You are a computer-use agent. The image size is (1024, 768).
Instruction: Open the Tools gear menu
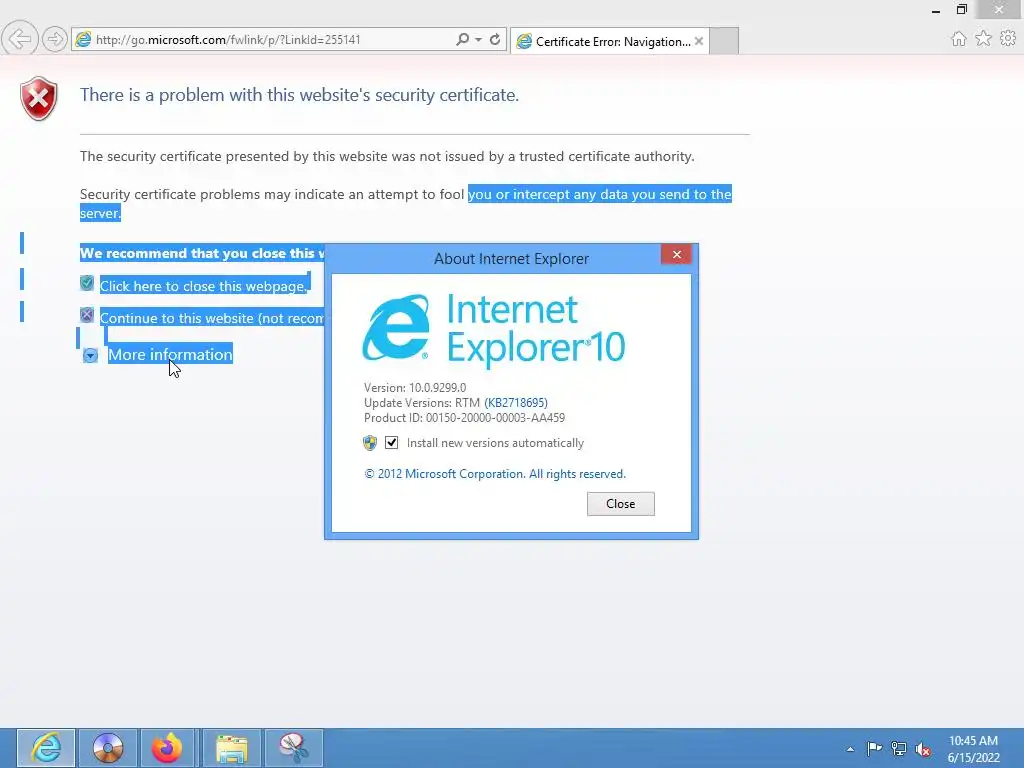pos(1008,39)
